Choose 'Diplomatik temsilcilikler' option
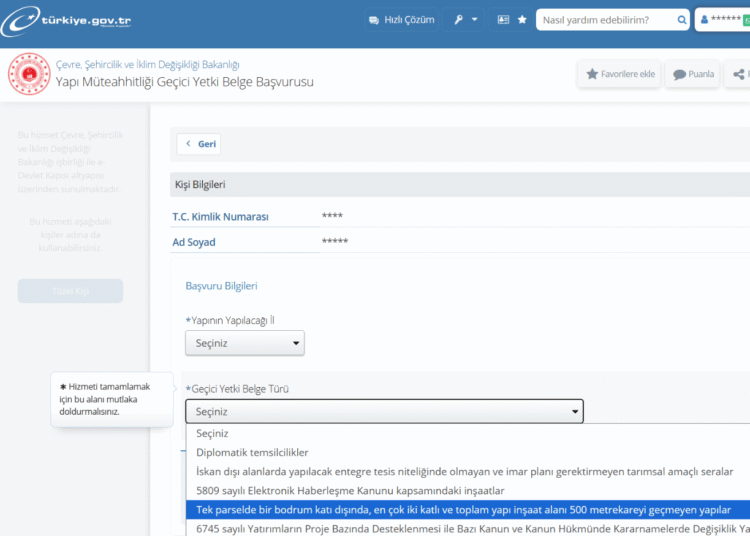 [468, 452]
